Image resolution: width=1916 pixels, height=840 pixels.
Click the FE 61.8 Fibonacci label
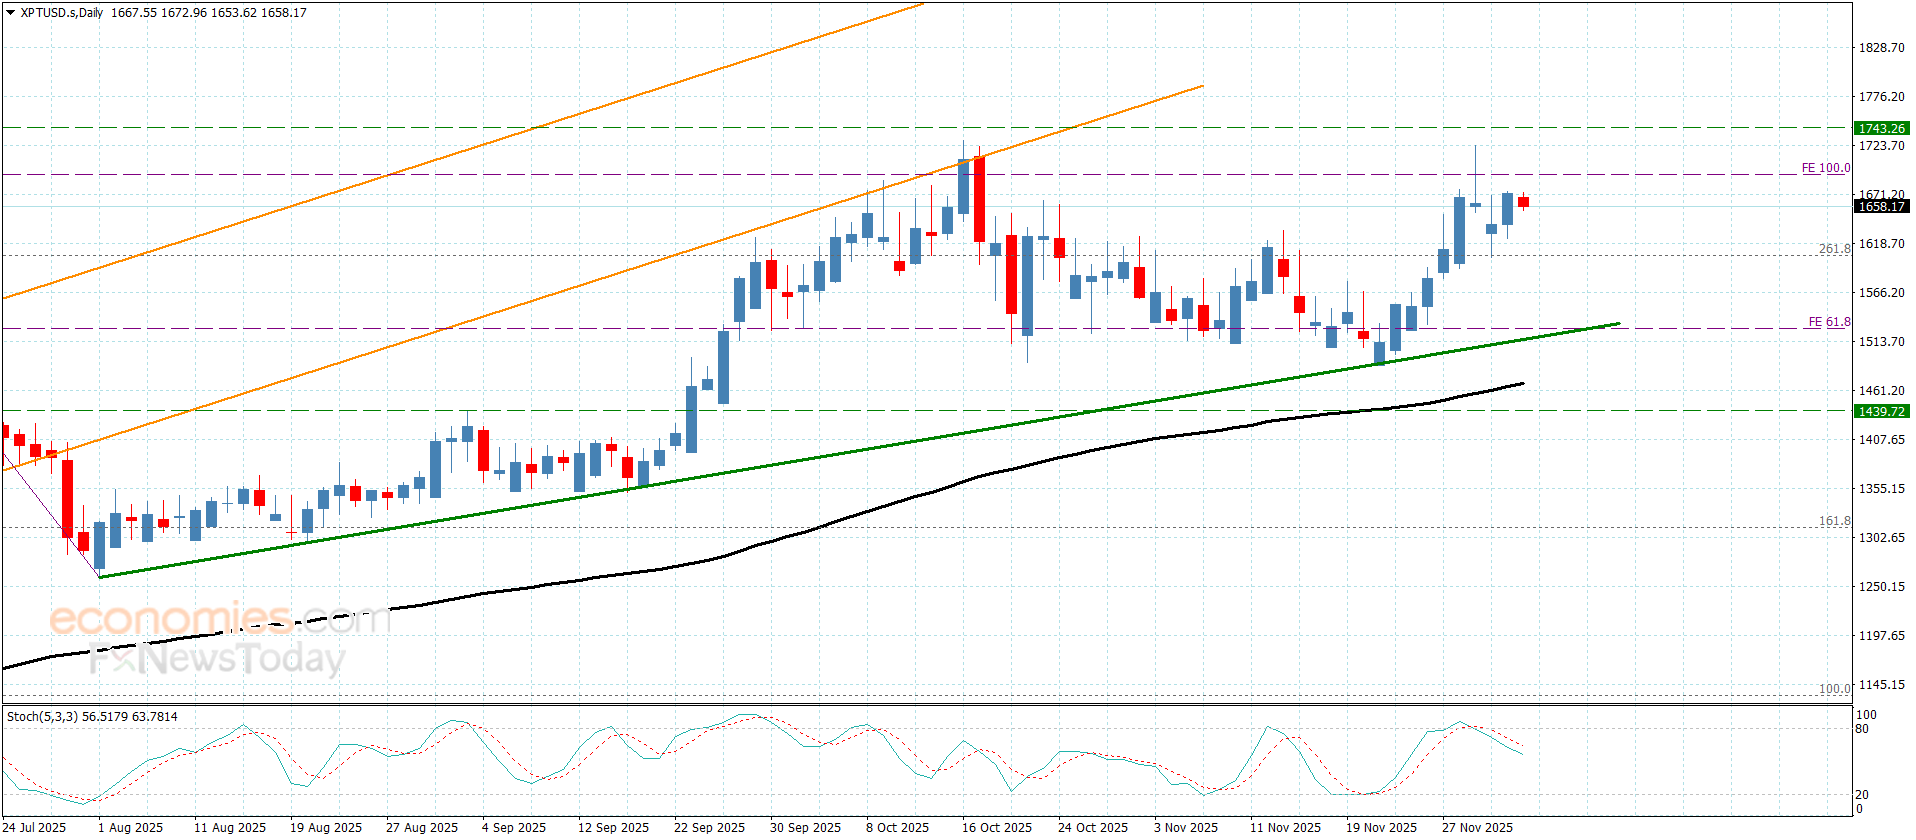coord(1828,322)
